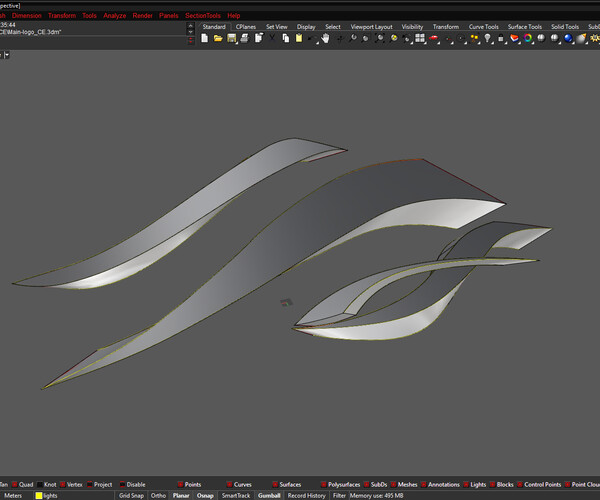Click the Open file folder icon
Screen dimensions: 600x500
pos(218,38)
